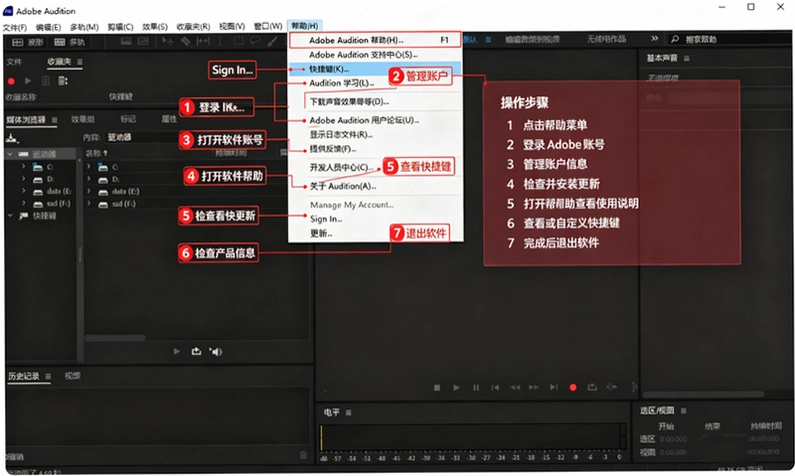The height and width of the screenshot is (476, 795).
Task: Click media browser loop preview icon
Action: (x=196, y=351)
